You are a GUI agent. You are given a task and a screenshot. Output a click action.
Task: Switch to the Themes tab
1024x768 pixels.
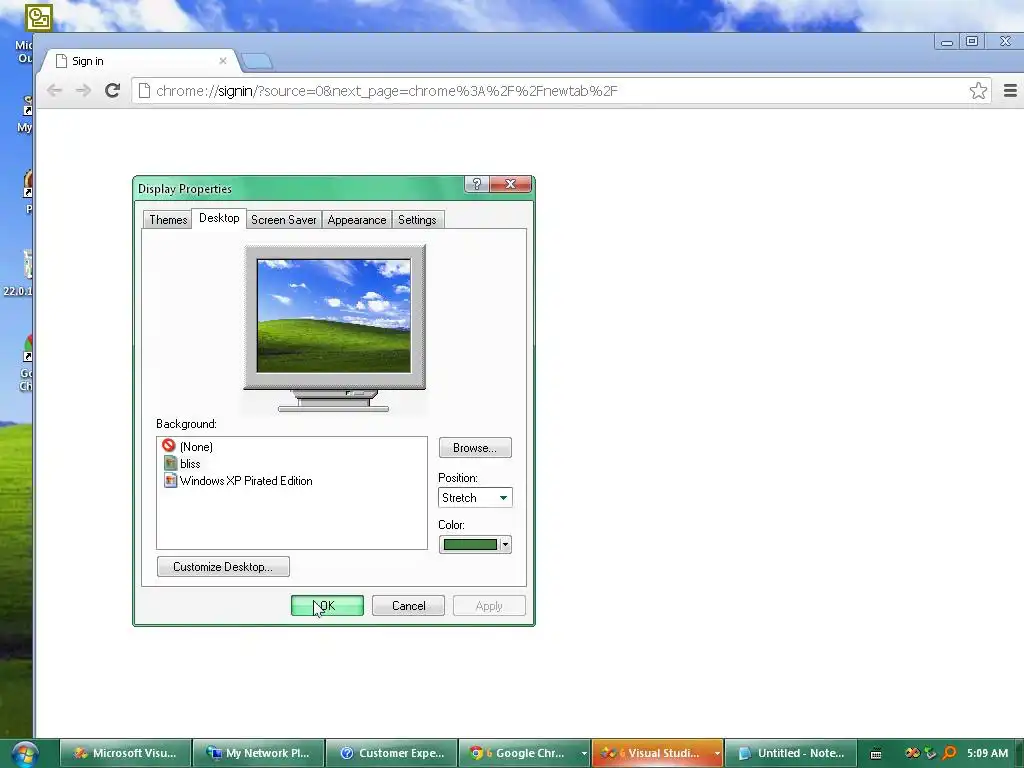tap(168, 219)
